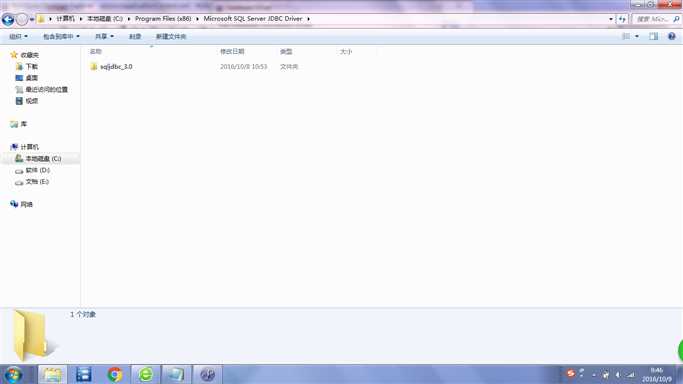
Task: Expand arrow after Microsoft SQL Server JDBC Driver
Action: (x=308, y=19)
